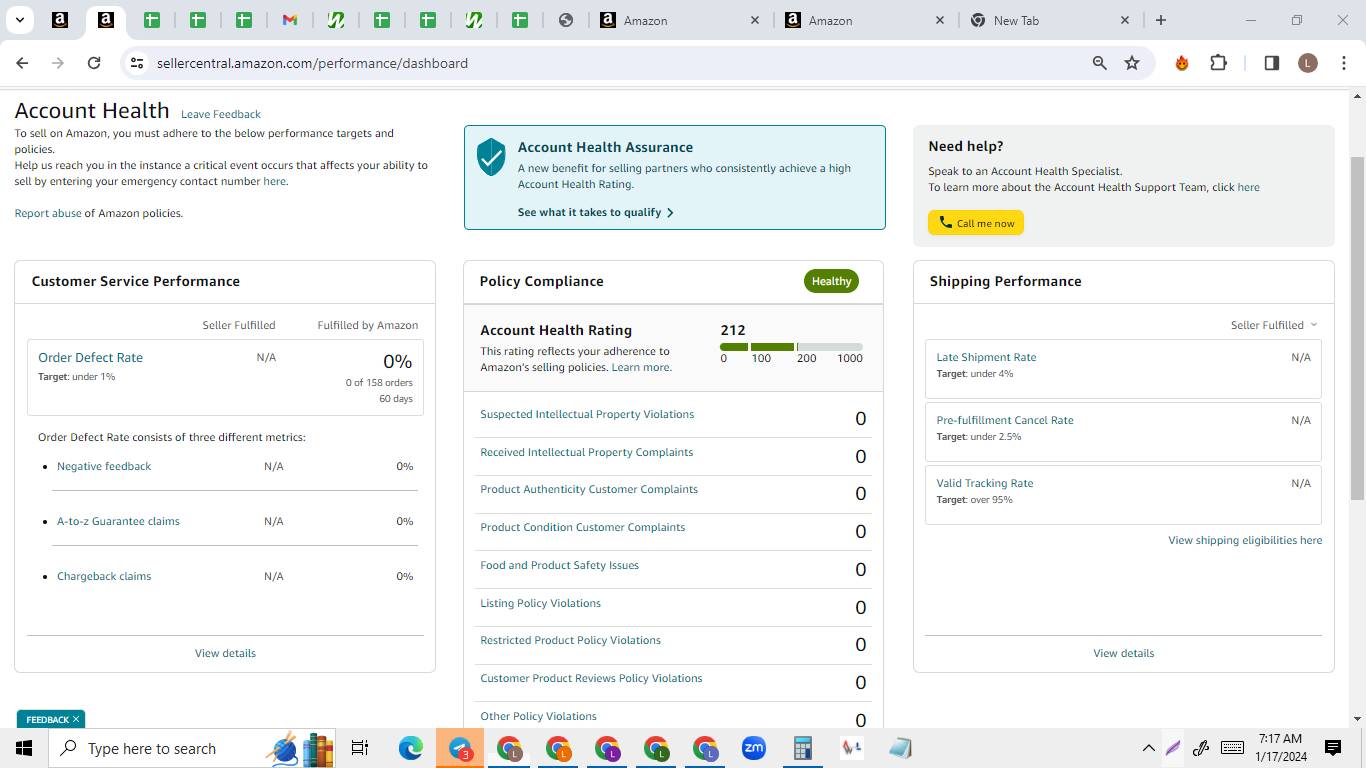1366x768 pixels.
Task: View details for Customer Service Performance
Action: click(225, 653)
